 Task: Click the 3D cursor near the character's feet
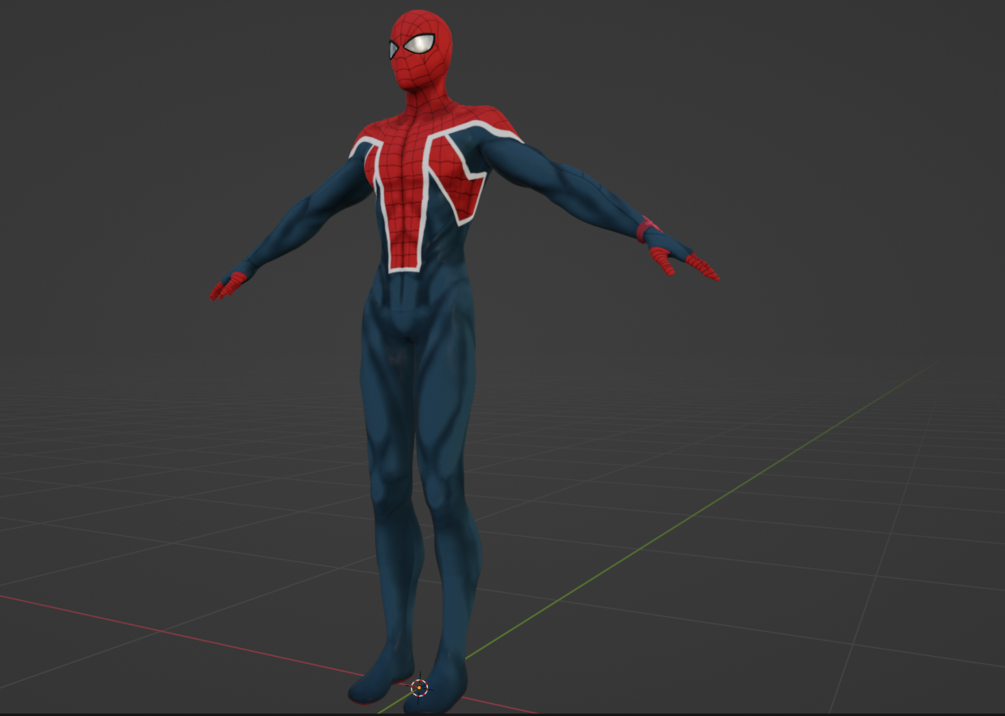tap(419, 688)
